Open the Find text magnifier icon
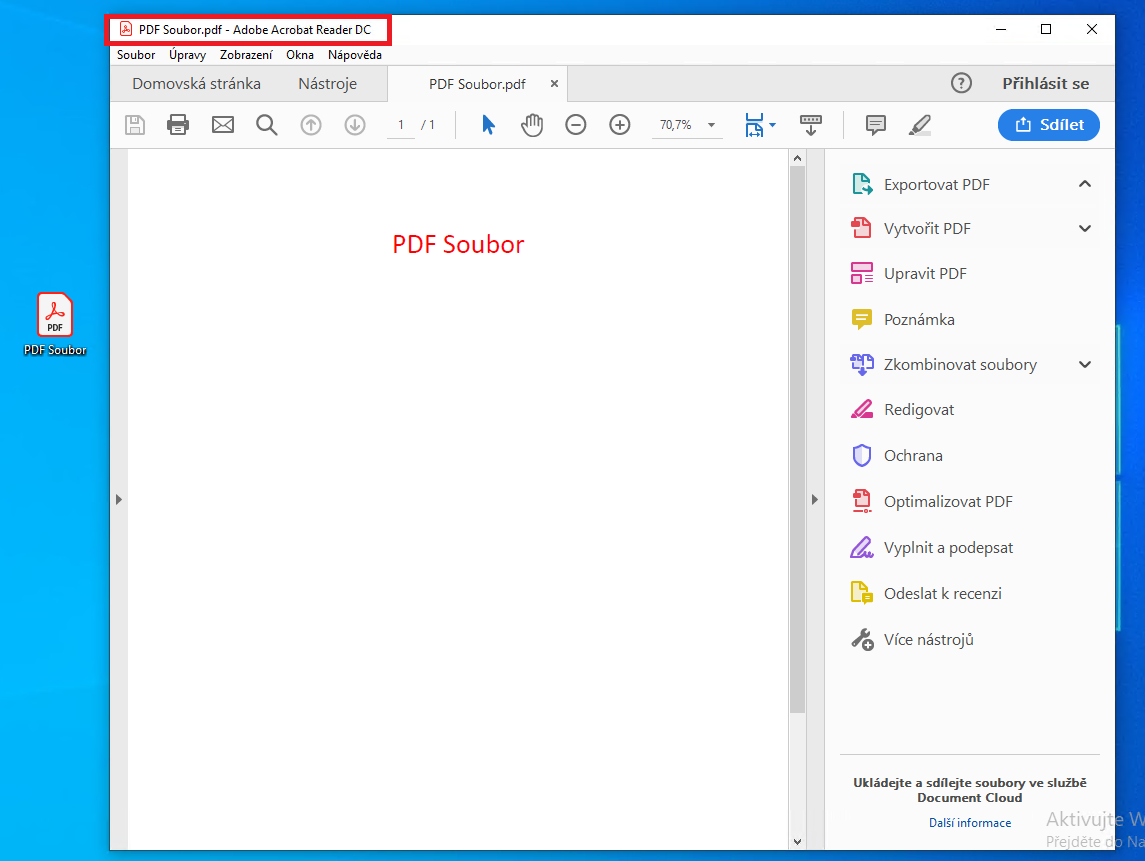Viewport: 1145px width, 861px height. [x=266, y=125]
